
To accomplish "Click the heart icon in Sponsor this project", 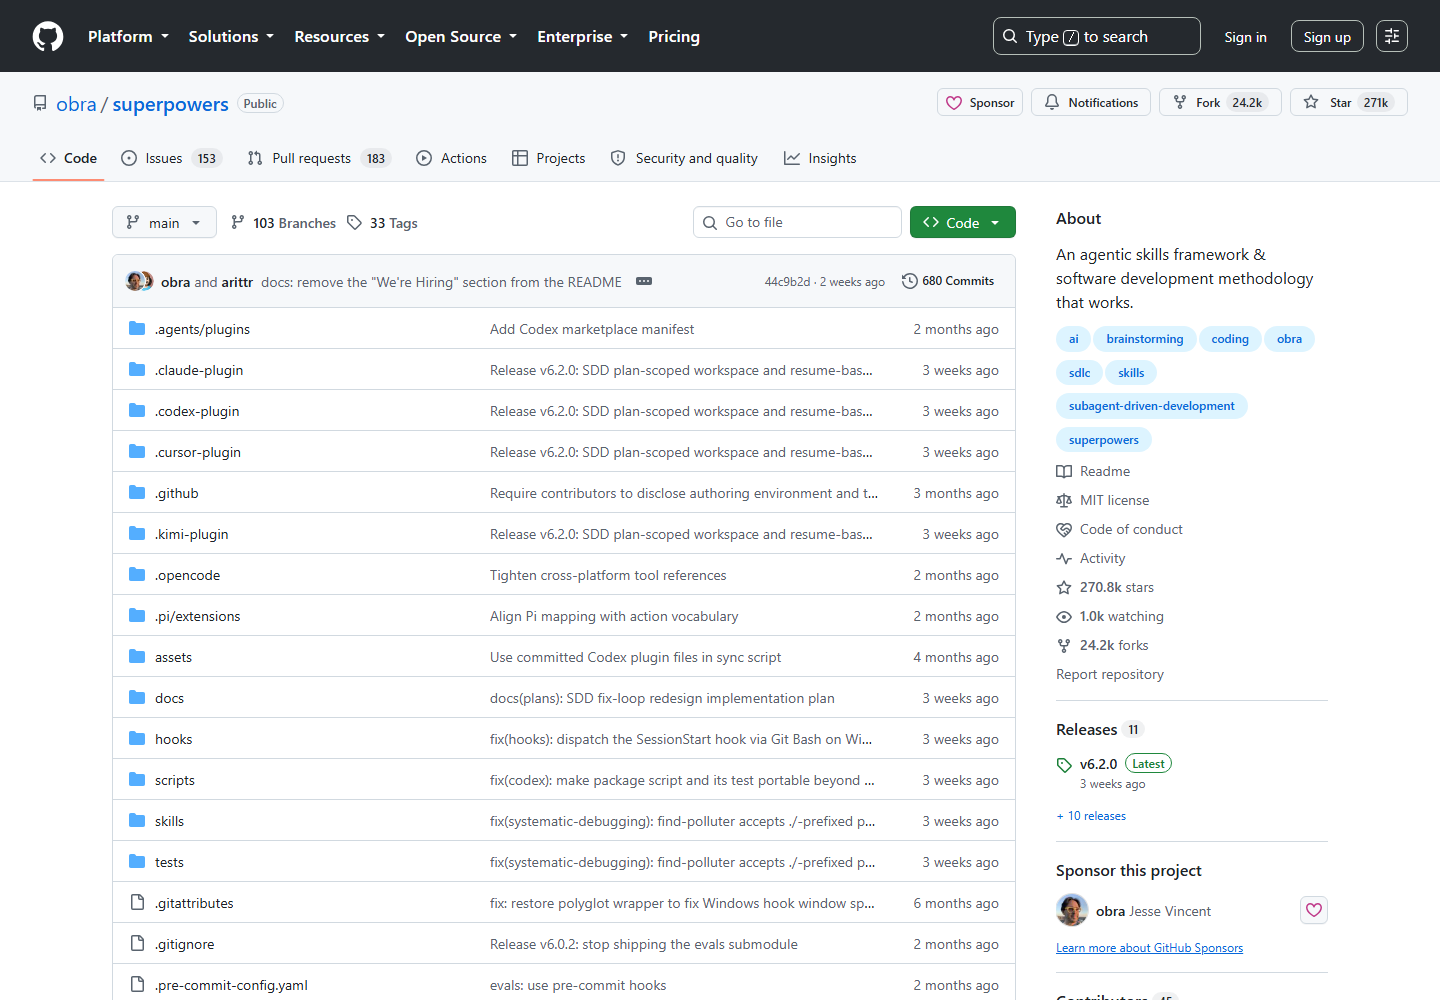I will click(x=1314, y=910).
